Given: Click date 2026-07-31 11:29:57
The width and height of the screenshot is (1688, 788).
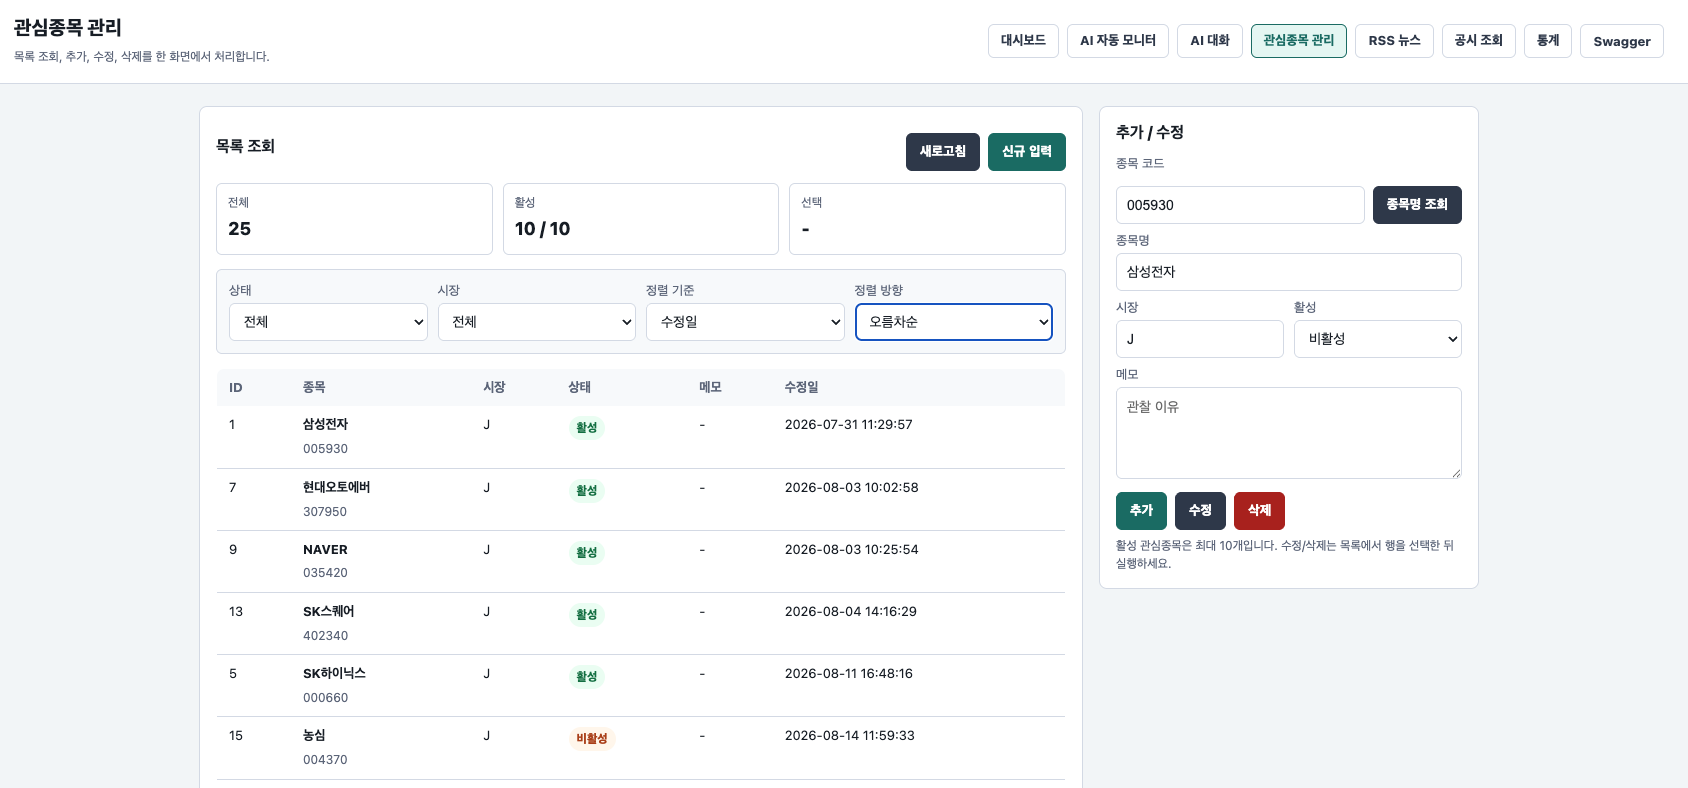Looking at the screenshot, I should [x=849, y=425].
